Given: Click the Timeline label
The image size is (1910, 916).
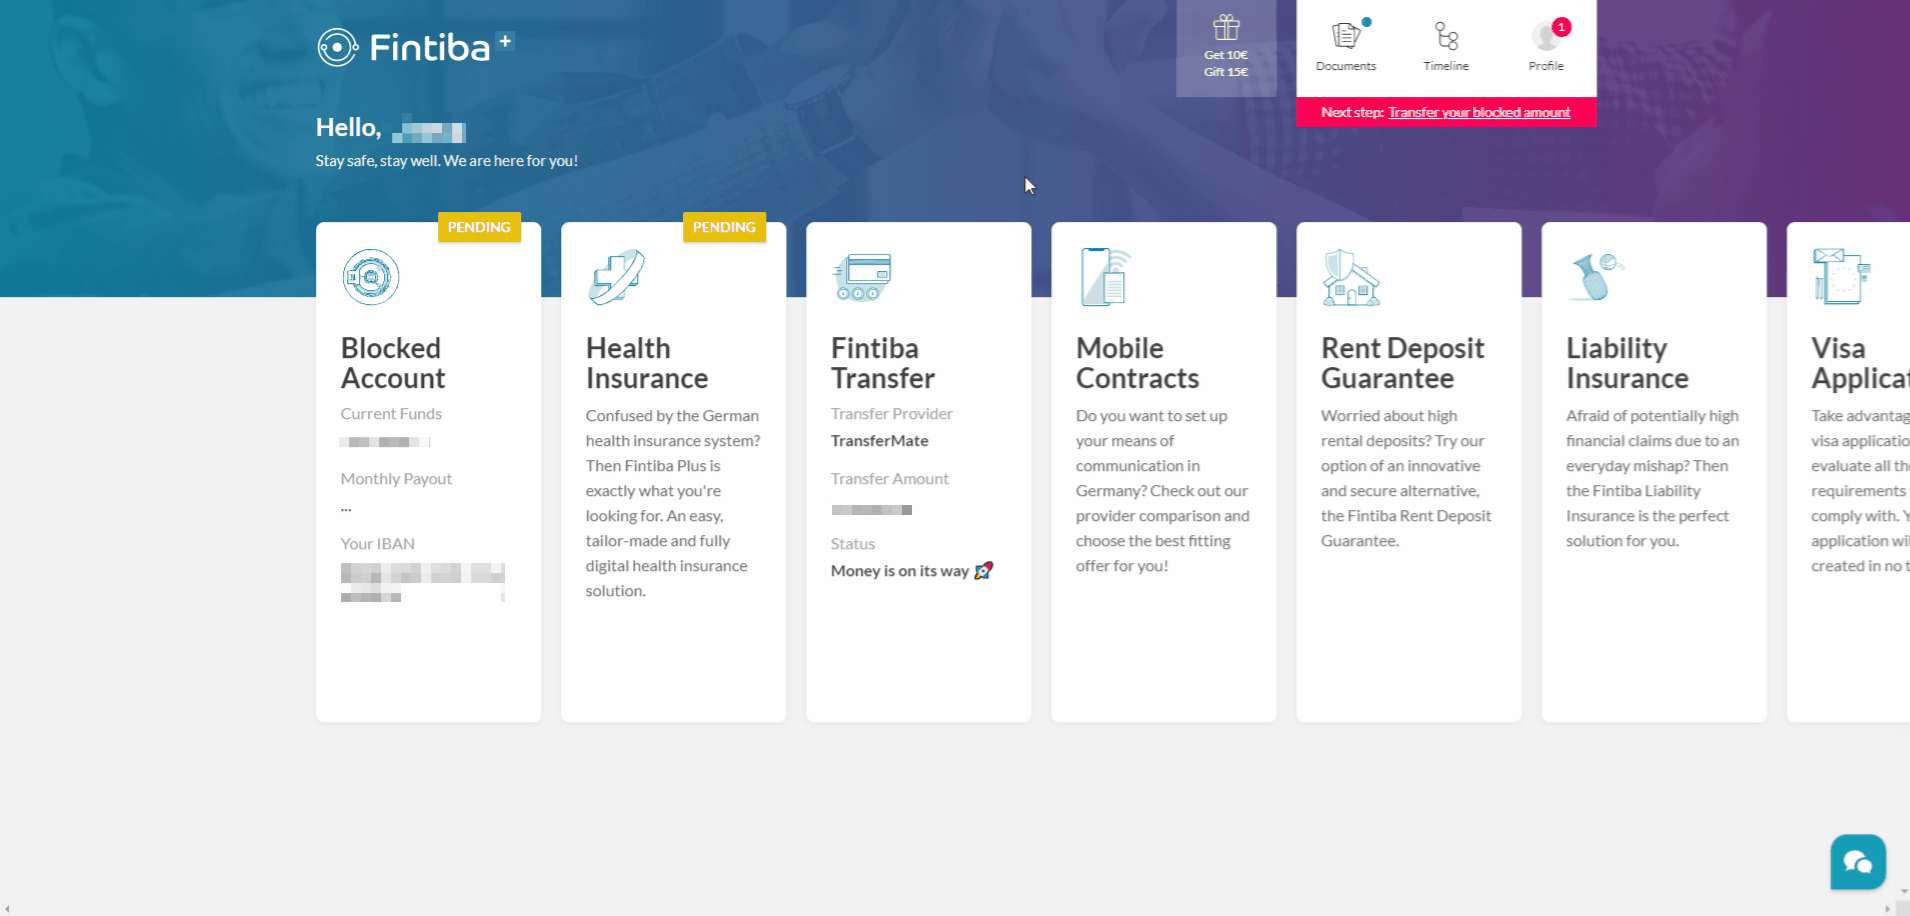Looking at the screenshot, I should [1446, 66].
